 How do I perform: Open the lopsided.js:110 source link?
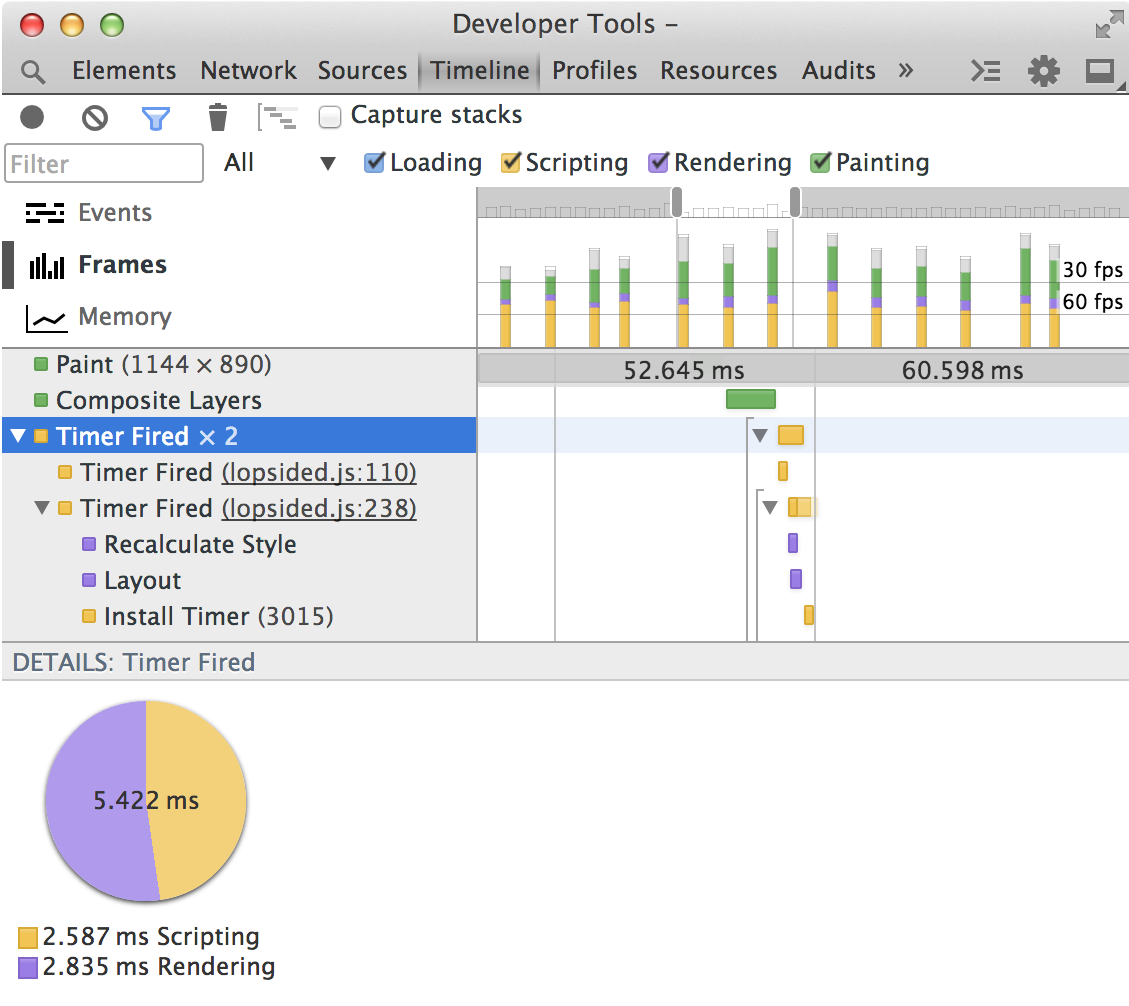click(319, 473)
